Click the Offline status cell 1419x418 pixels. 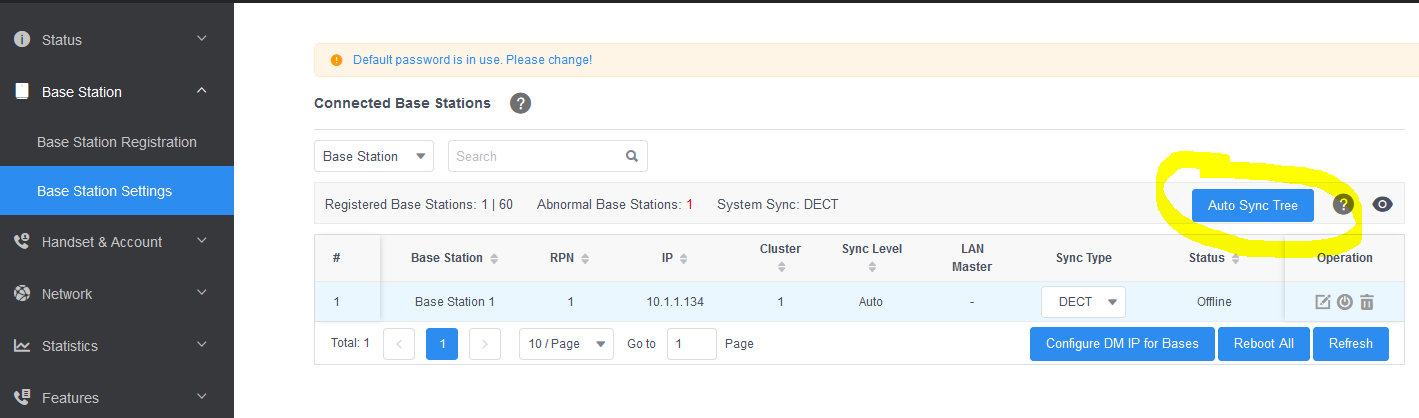click(x=1214, y=302)
